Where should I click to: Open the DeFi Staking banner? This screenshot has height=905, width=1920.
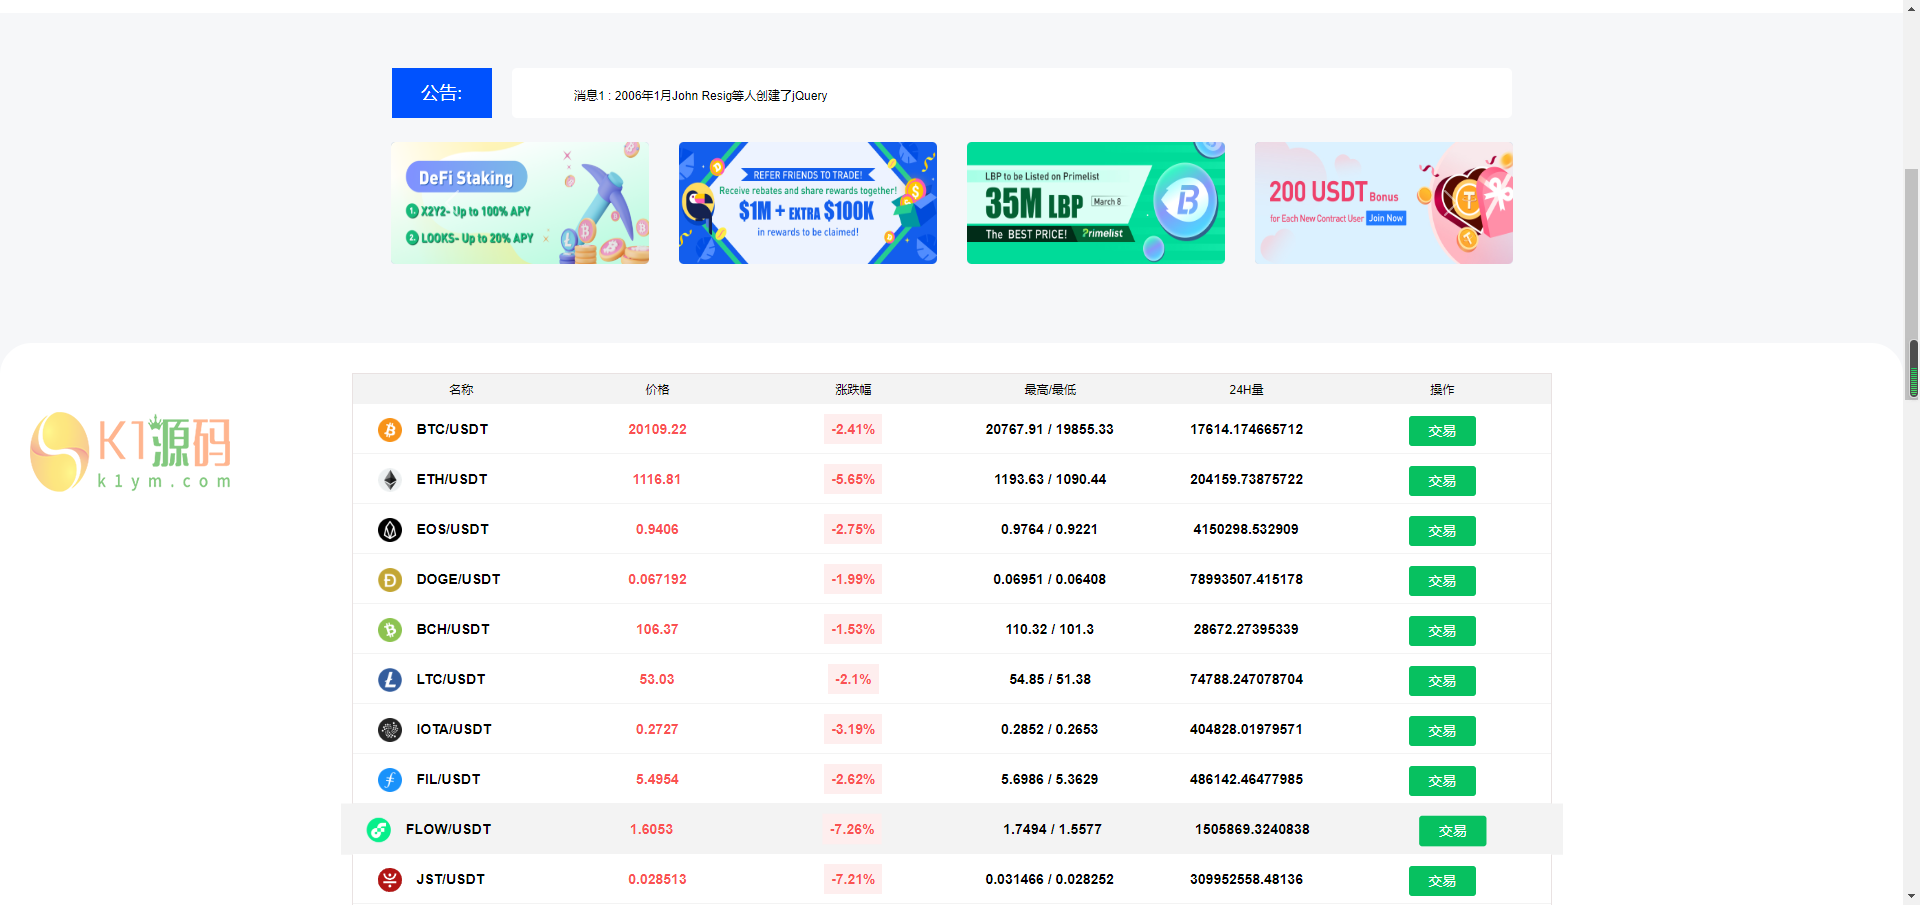520,203
